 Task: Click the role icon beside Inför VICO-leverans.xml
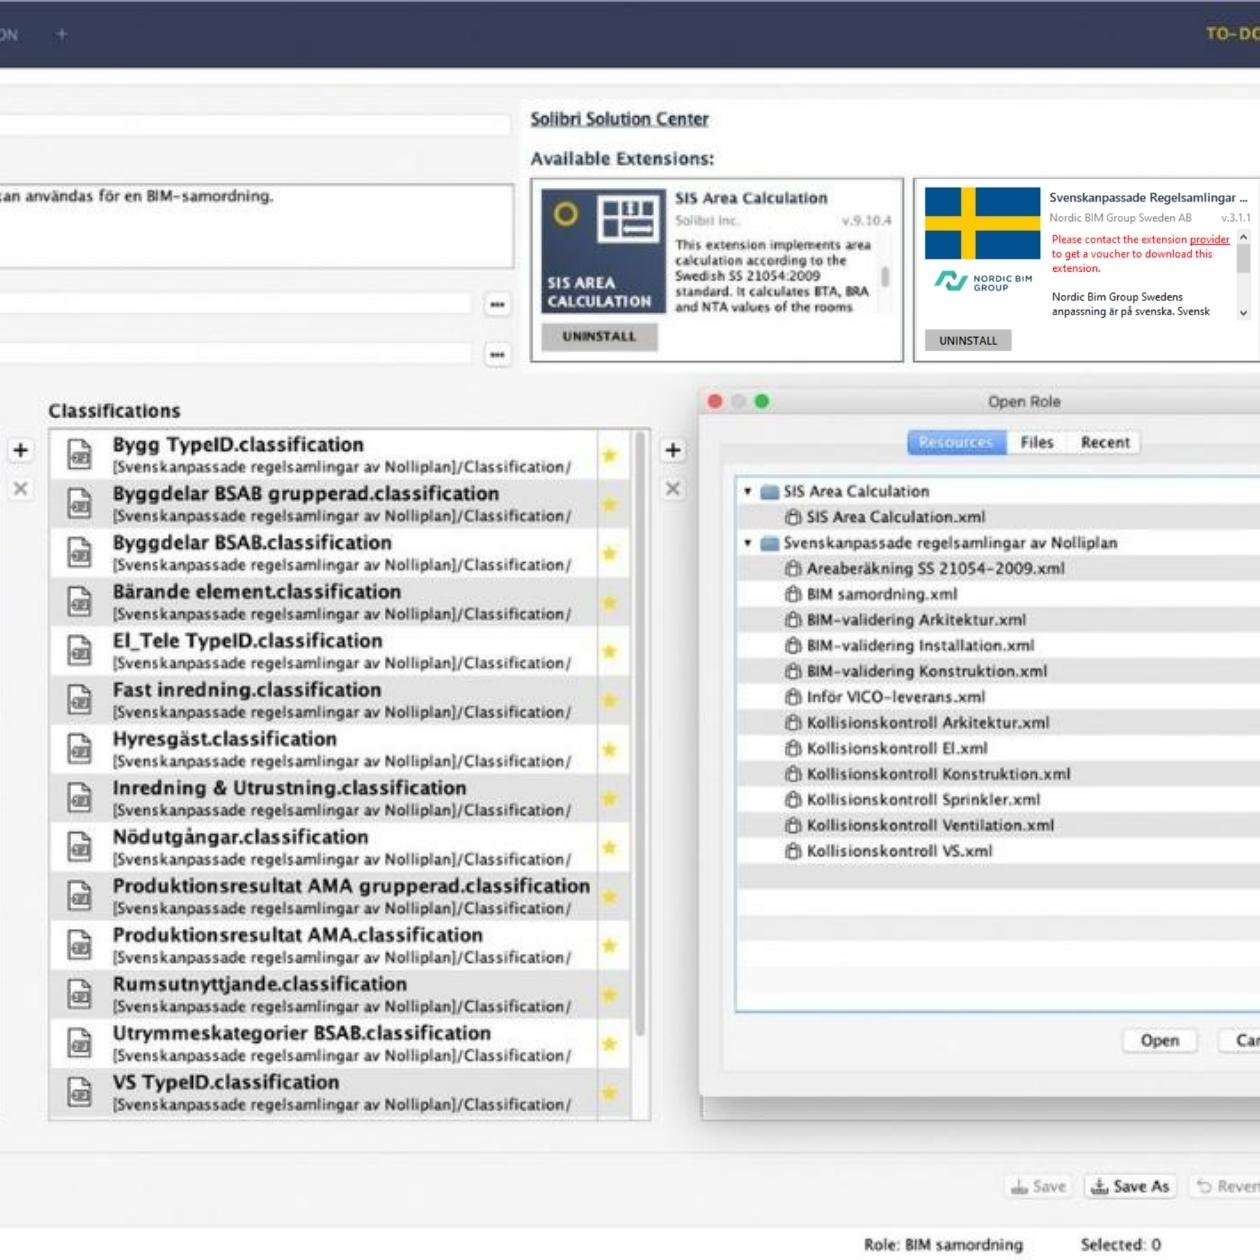[x=793, y=697]
